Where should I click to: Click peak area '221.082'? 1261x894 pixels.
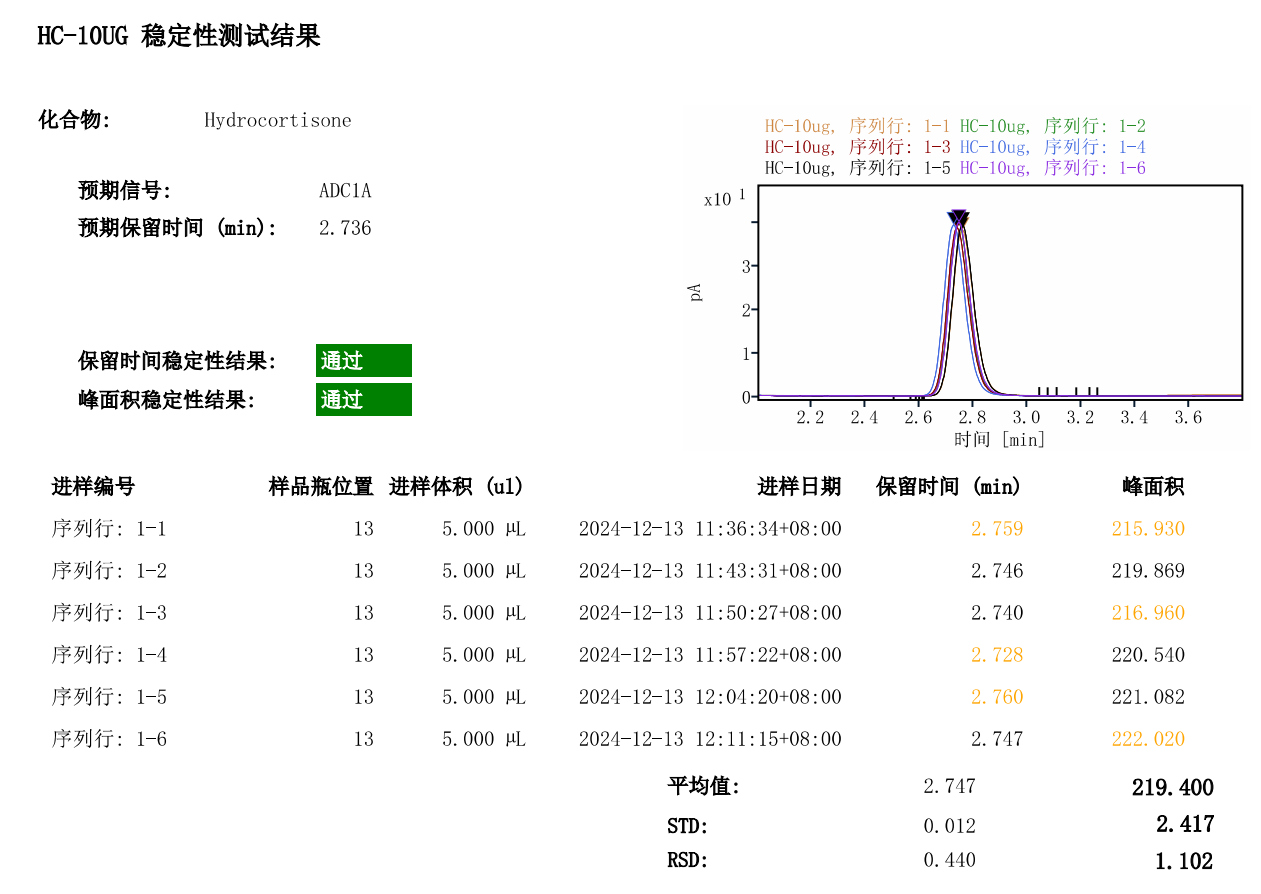point(1148,697)
